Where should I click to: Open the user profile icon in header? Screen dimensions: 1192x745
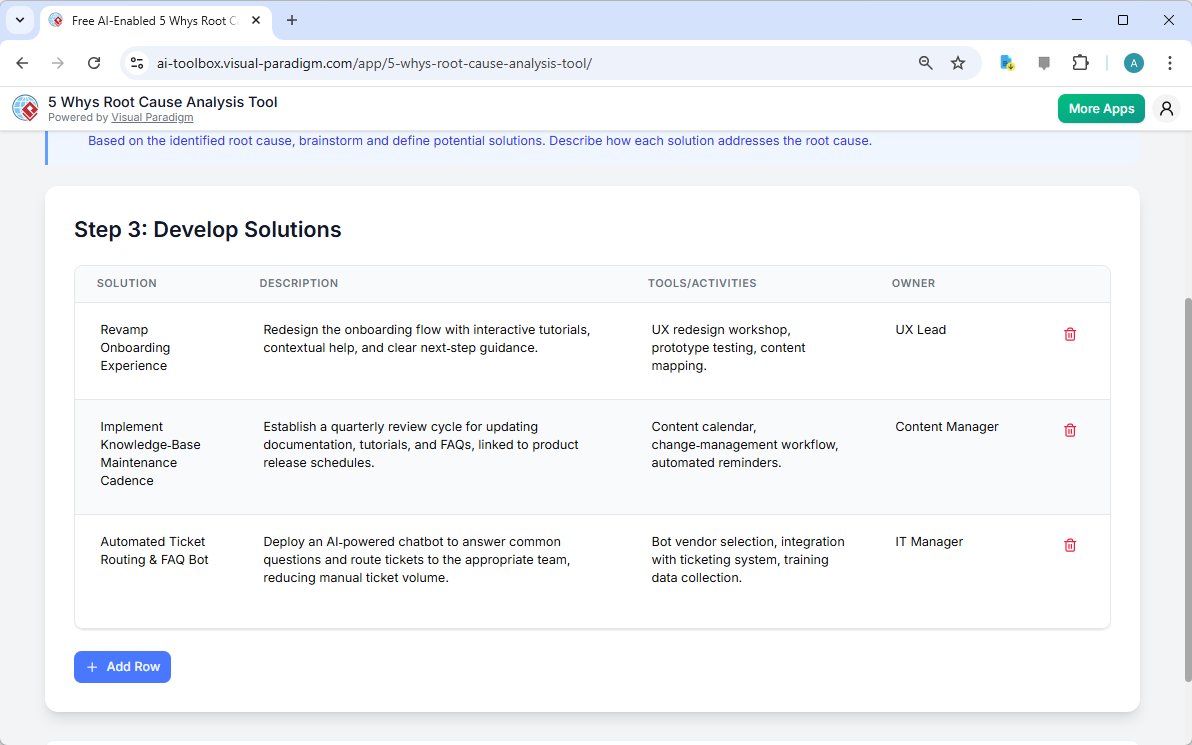pyautogui.click(x=1166, y=108)
